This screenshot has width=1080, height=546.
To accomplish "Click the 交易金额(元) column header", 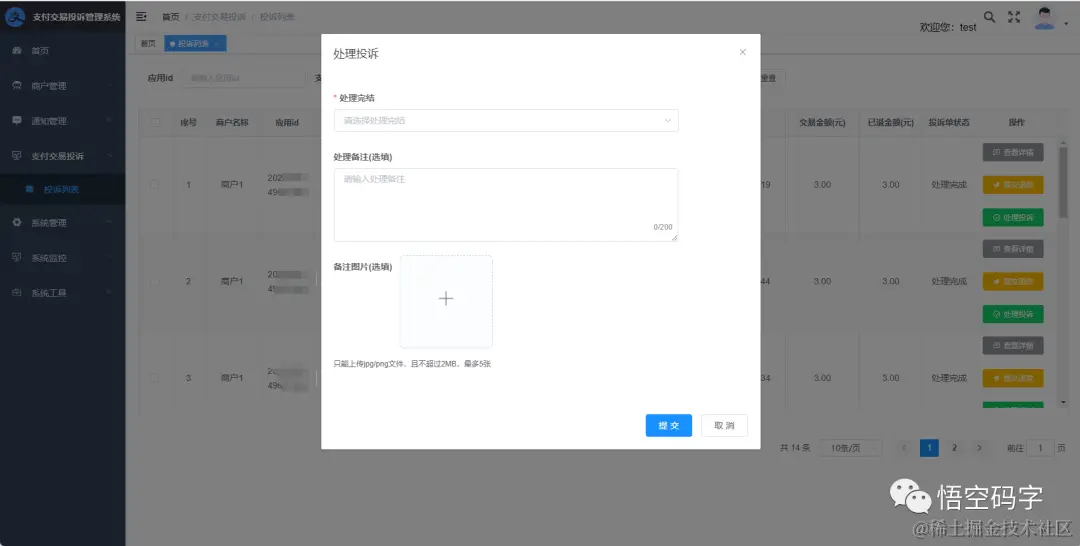I will coord(822,123).
